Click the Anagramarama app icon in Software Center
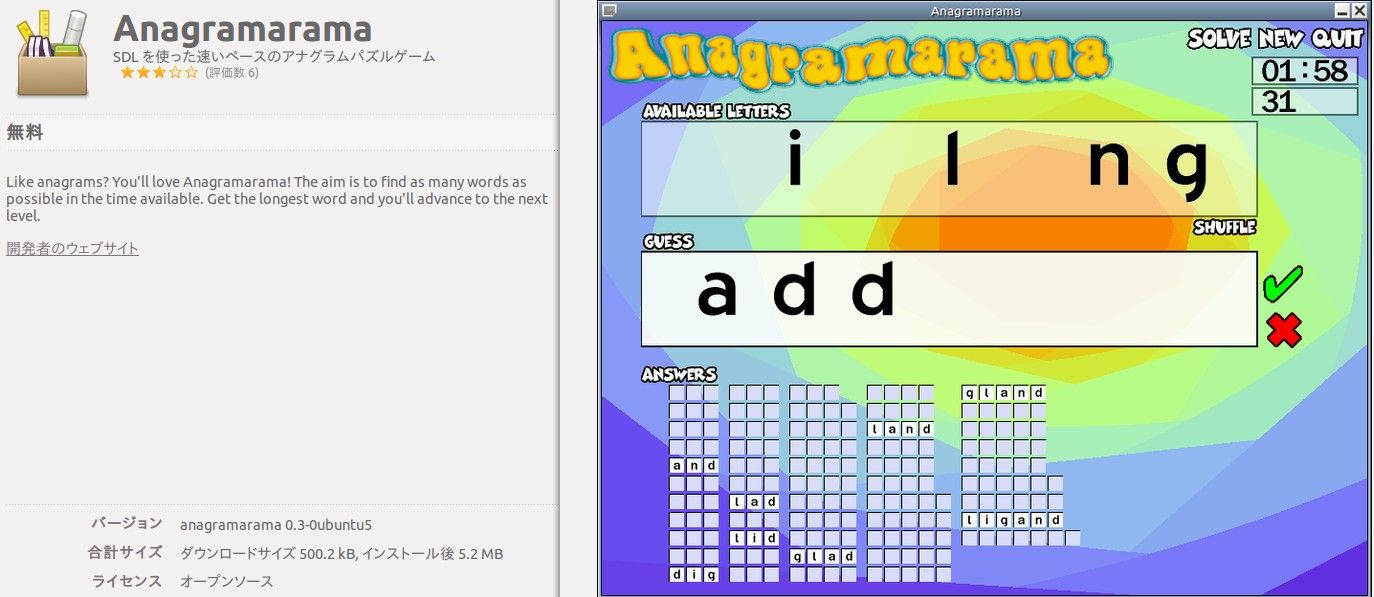 (x=53, y=52)
